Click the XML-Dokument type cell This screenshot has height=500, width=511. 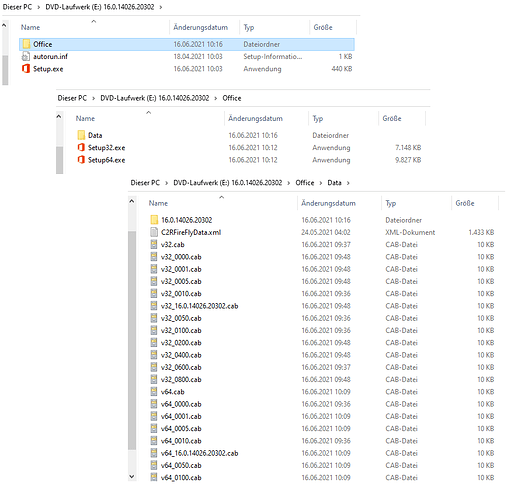tap(410, 232)
